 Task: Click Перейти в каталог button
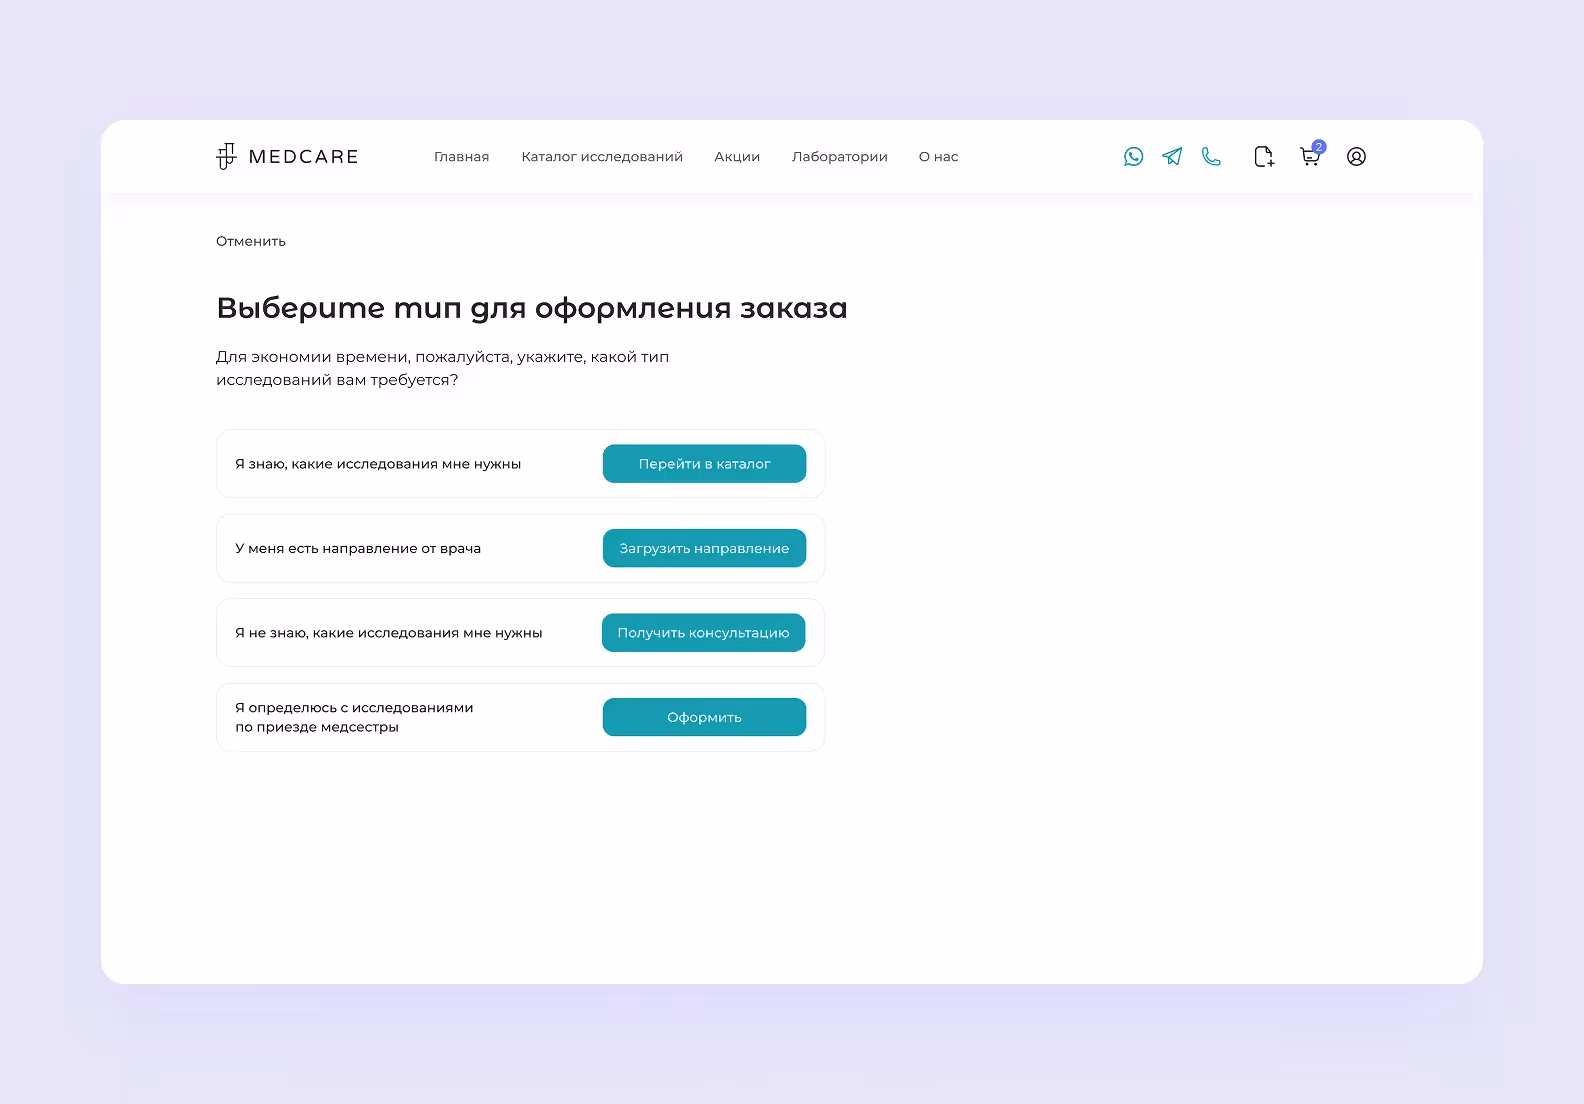(x=704, y=464)
